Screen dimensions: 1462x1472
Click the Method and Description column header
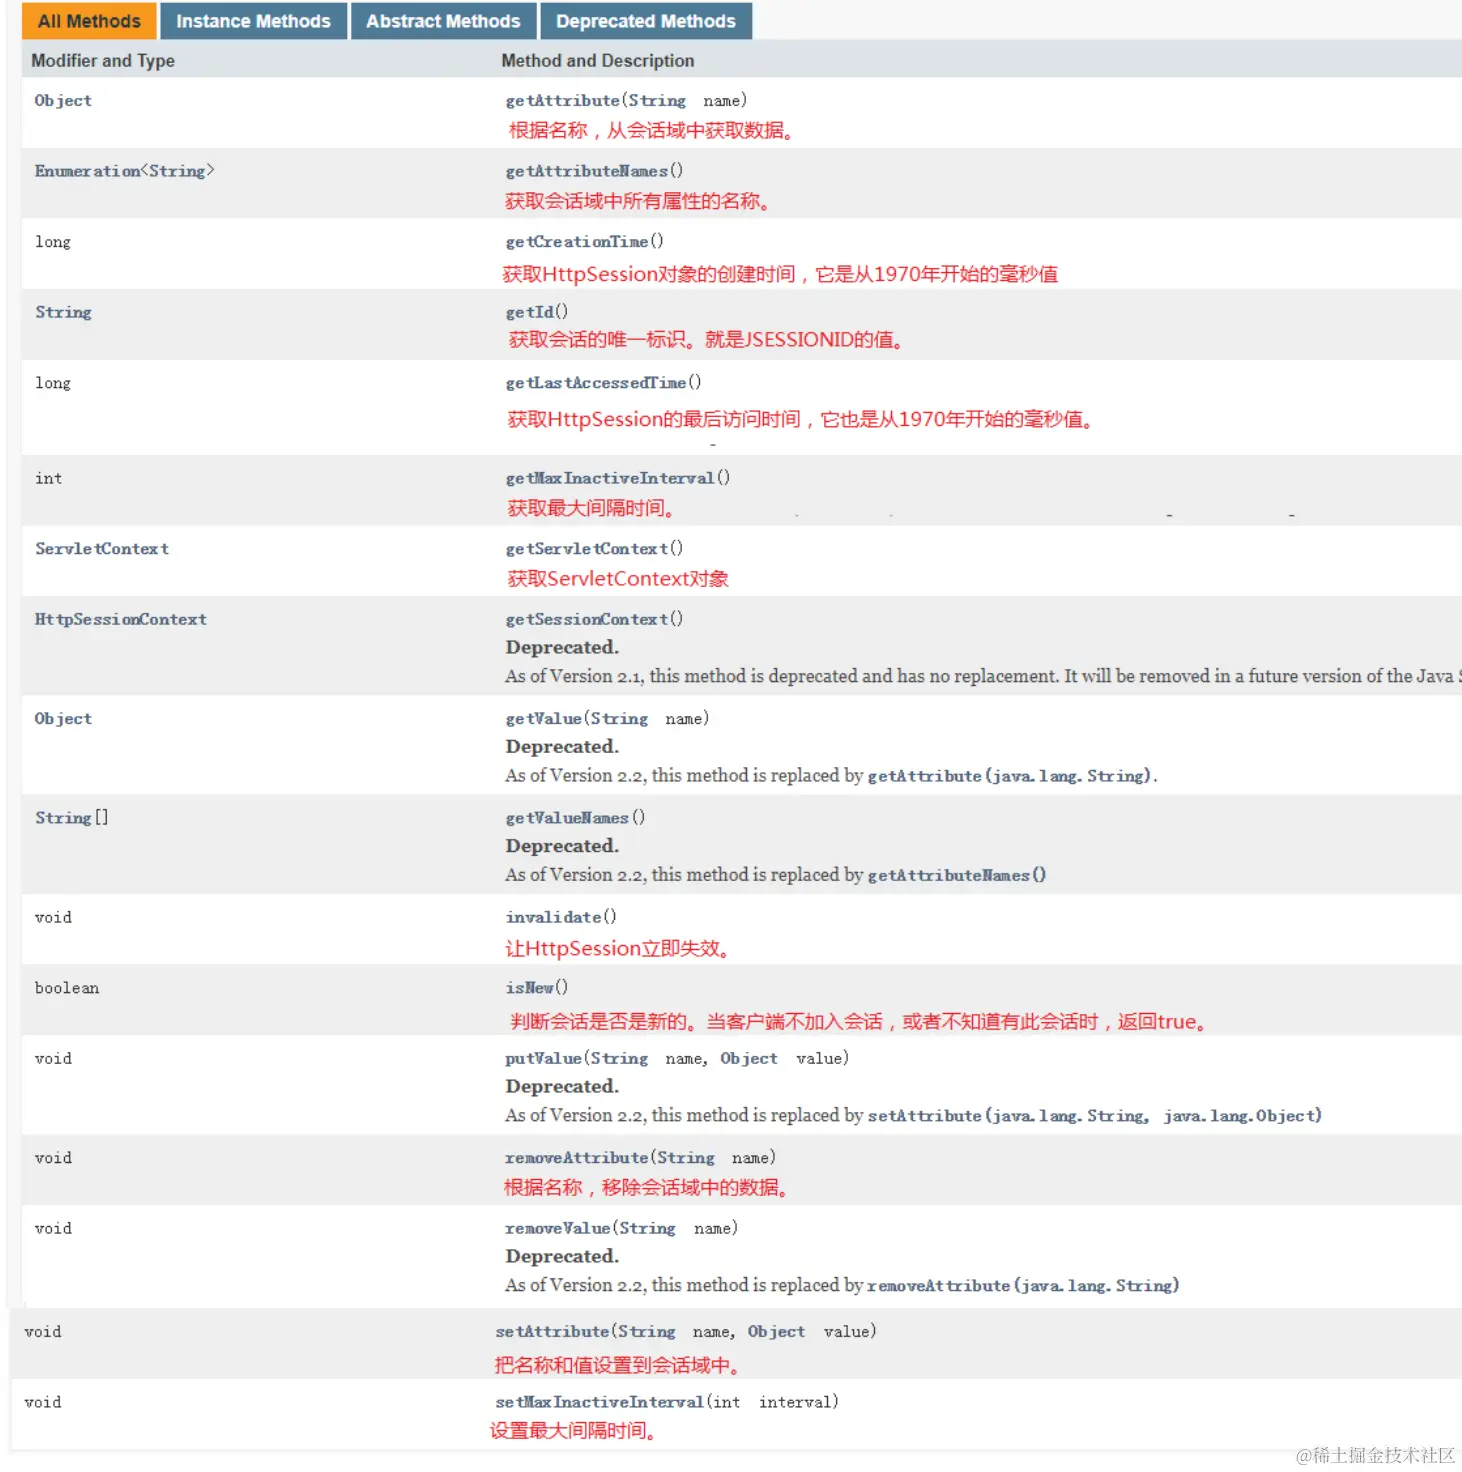tap(598, 60)
